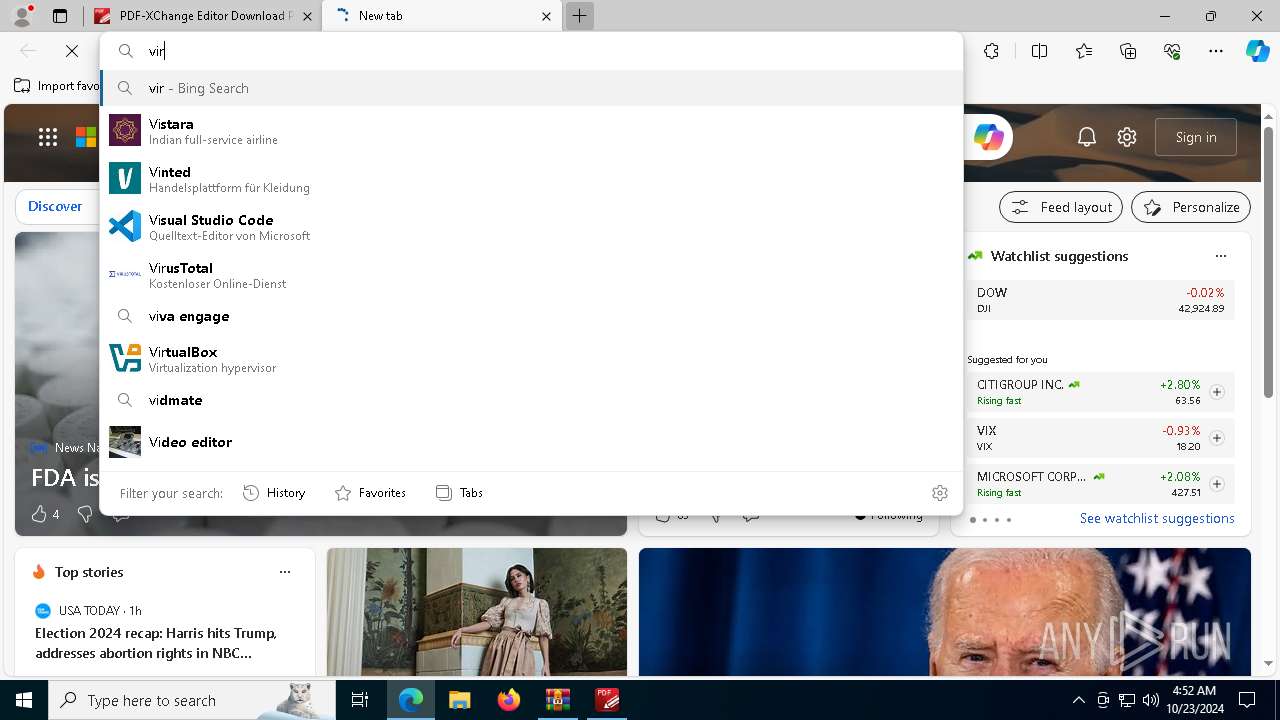The image size is (1280, 720).
Task: Open Copilot on the MSN page
Action: (x=989, y=137)
